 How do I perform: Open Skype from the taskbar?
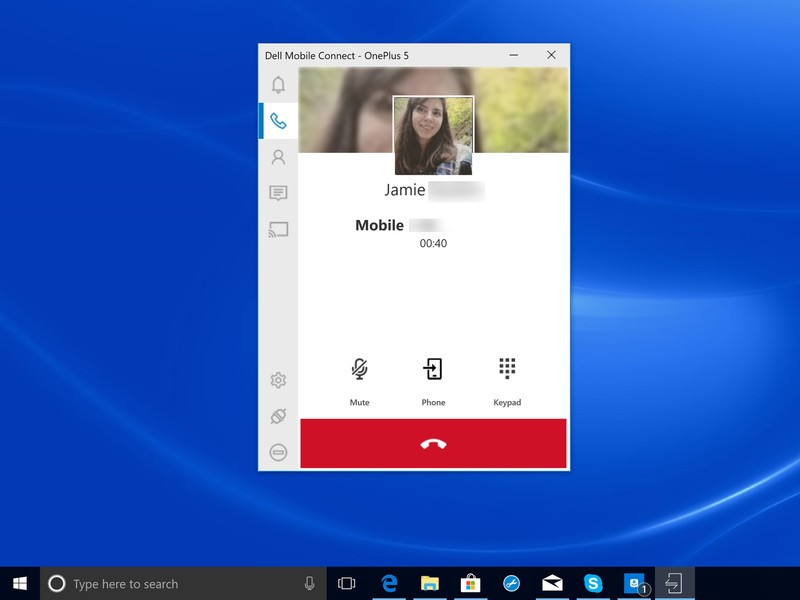pyautogui.click(x=593, y=583)
